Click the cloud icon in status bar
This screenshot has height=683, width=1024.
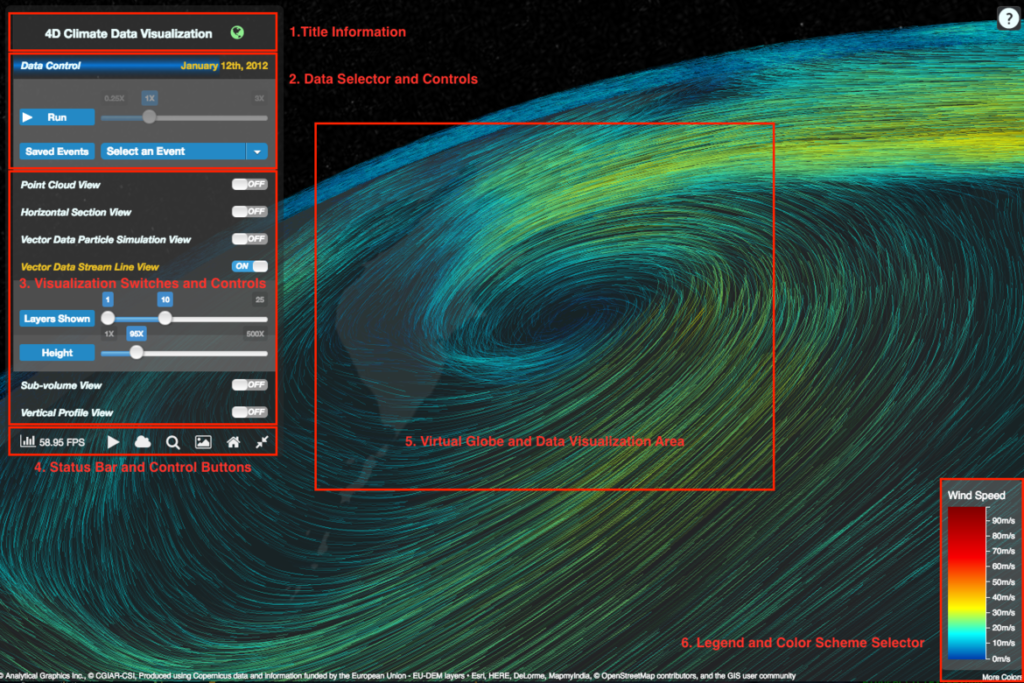pyautogui.click(x=142, y=441)
